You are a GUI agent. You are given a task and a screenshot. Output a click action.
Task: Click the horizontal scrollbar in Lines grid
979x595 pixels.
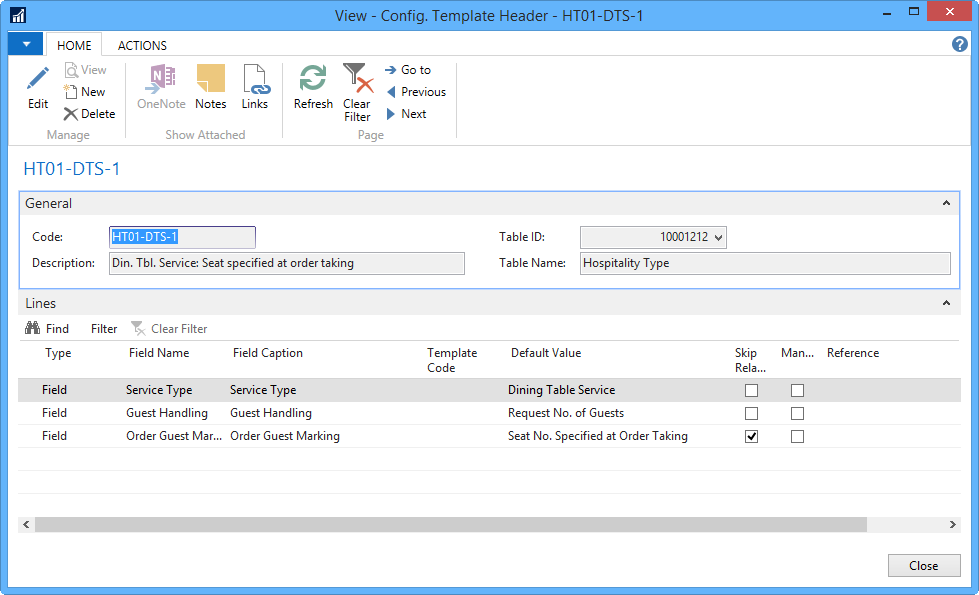[450, 525]
